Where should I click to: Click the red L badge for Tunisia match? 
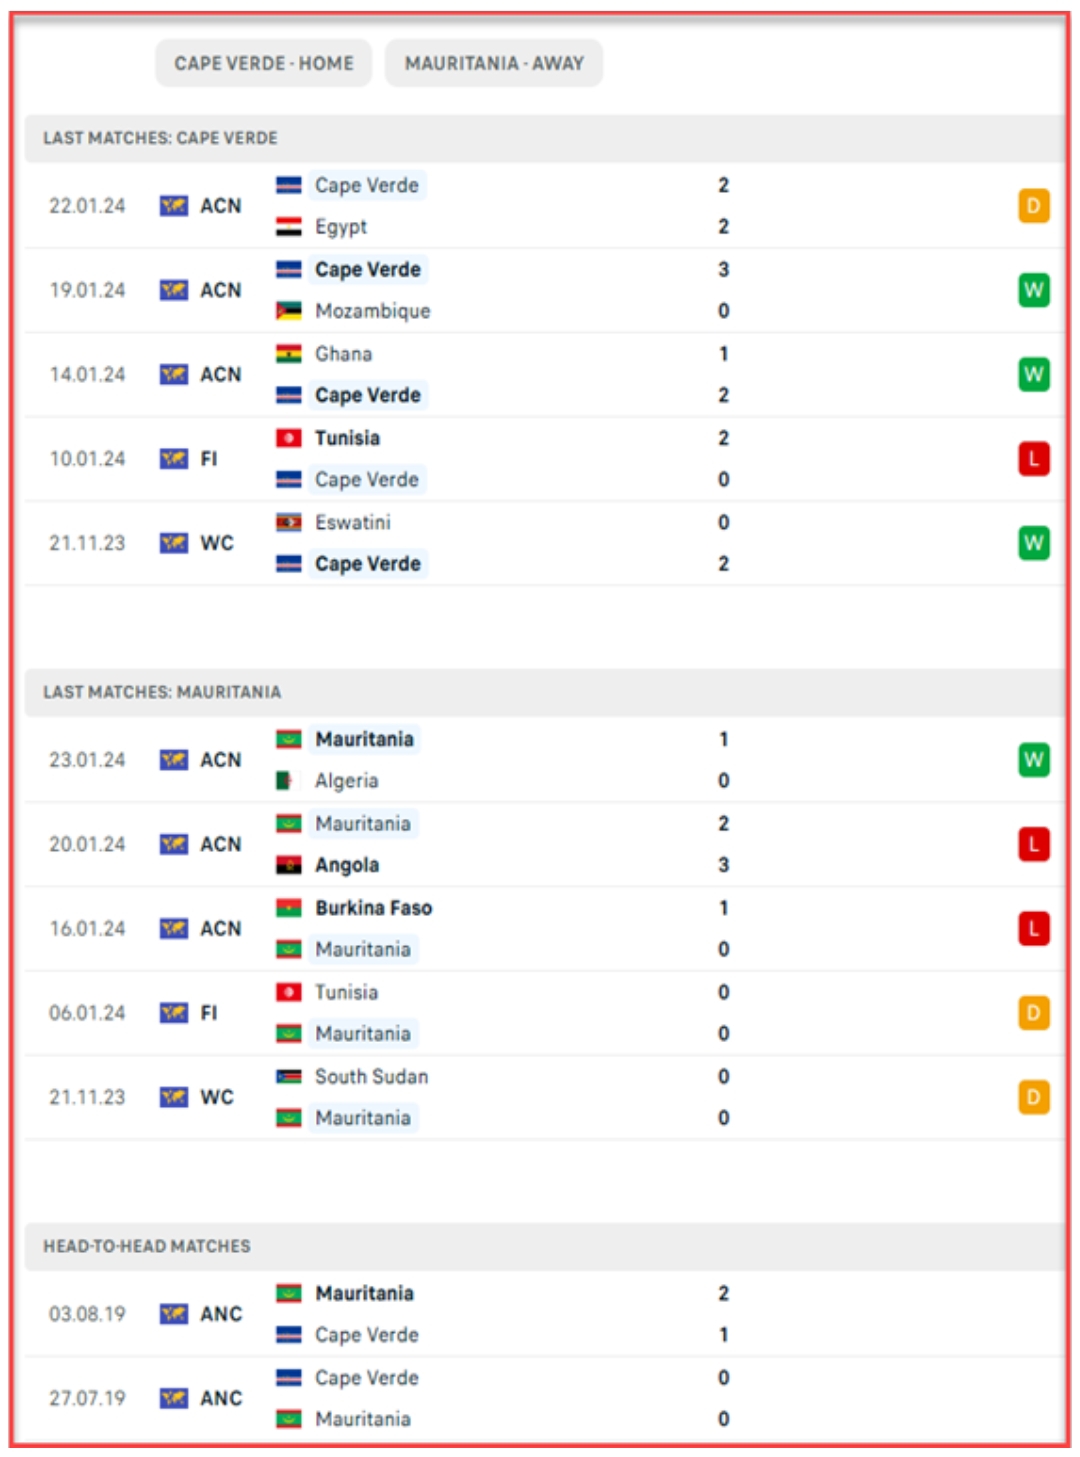tap(1033, 459)
